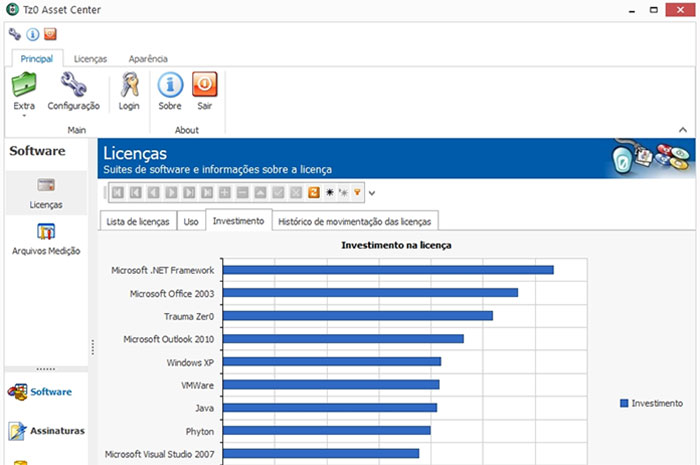Click the X cancel edit button
Screen dimensions: 700x465
[x=296, y=193]
